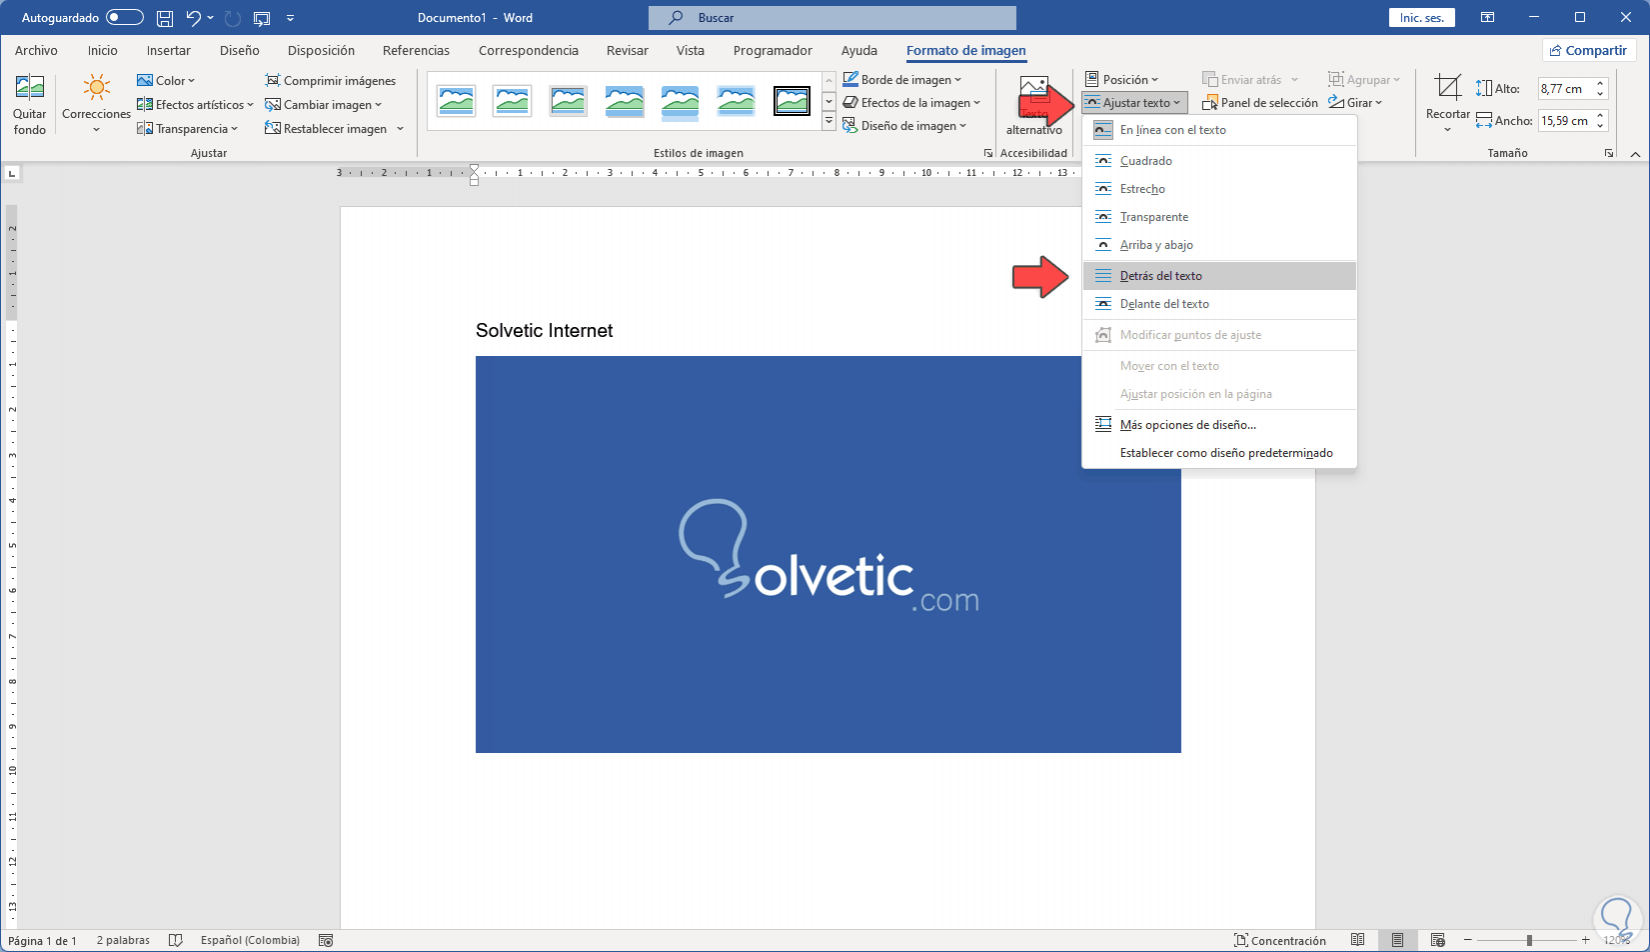Open the Posición dropdown
The image size is (1650, 952).
[1122, 80]
